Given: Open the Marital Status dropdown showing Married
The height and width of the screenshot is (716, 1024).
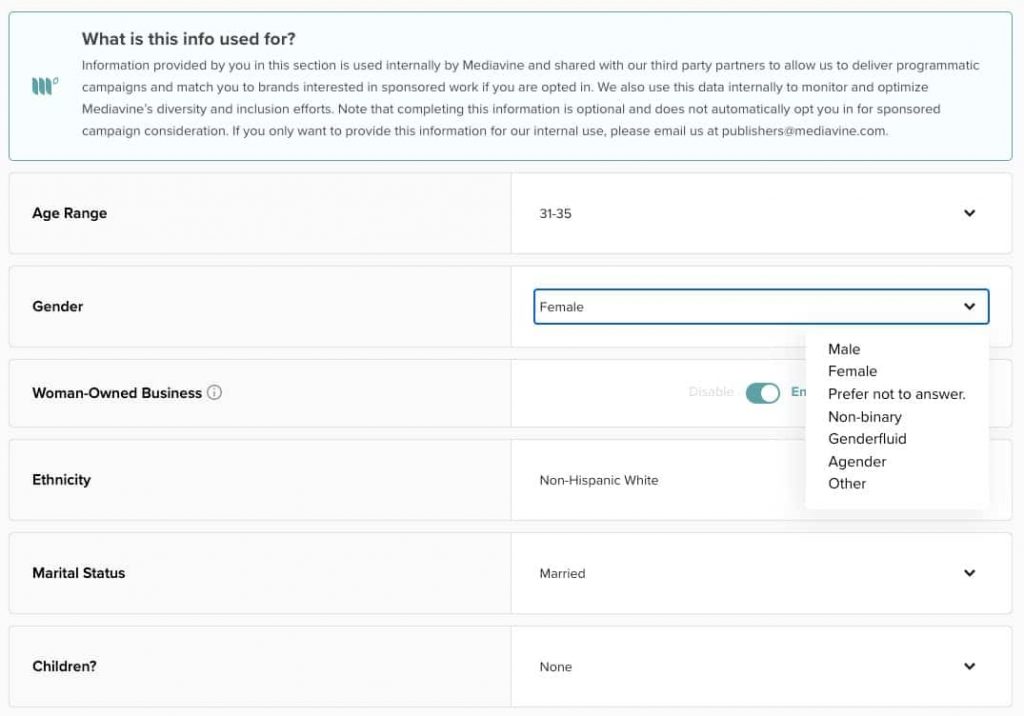Looking at the screenshot, I should pyautogui.click(x=700, y=573).
